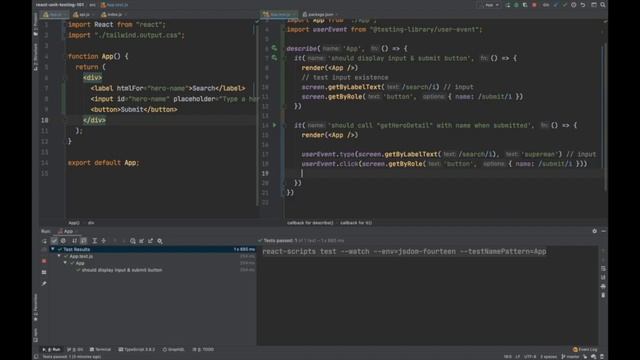
Task: Open the Structure sidebar panel
Action: click(36, 57)
